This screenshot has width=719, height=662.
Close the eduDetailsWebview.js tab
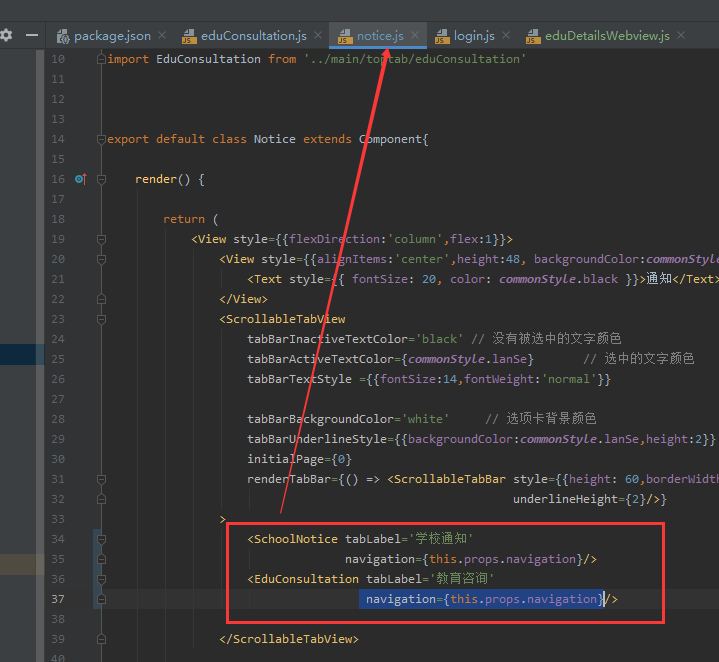click(681, 35)
